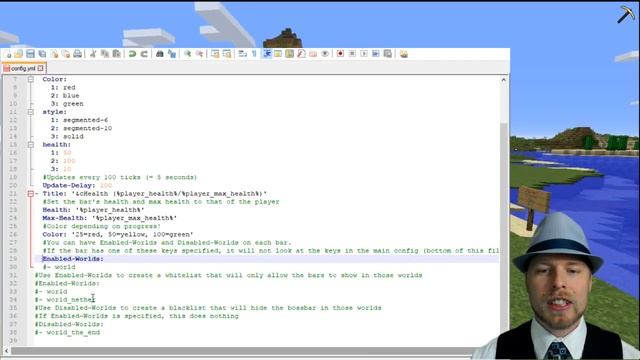Screen dimensions: 640x360
Task: Click the '3: solid' style line
Action: [x=67, y=136]
